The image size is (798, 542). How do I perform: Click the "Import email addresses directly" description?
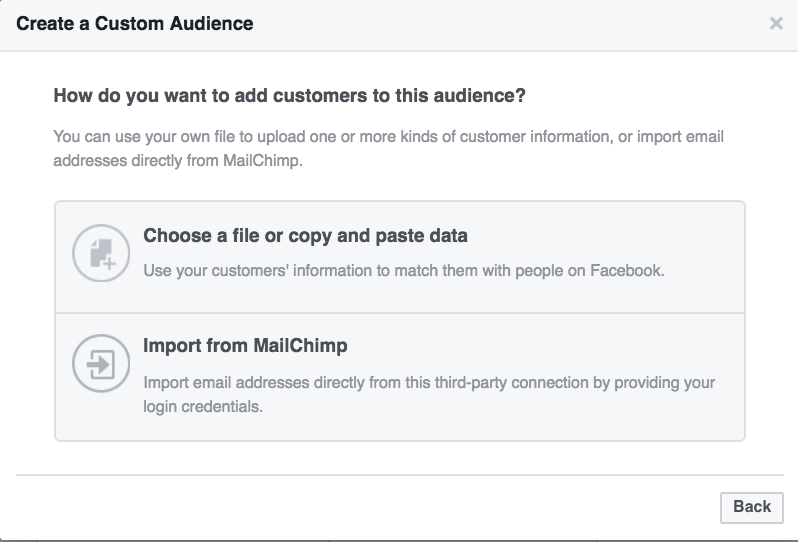429,394
